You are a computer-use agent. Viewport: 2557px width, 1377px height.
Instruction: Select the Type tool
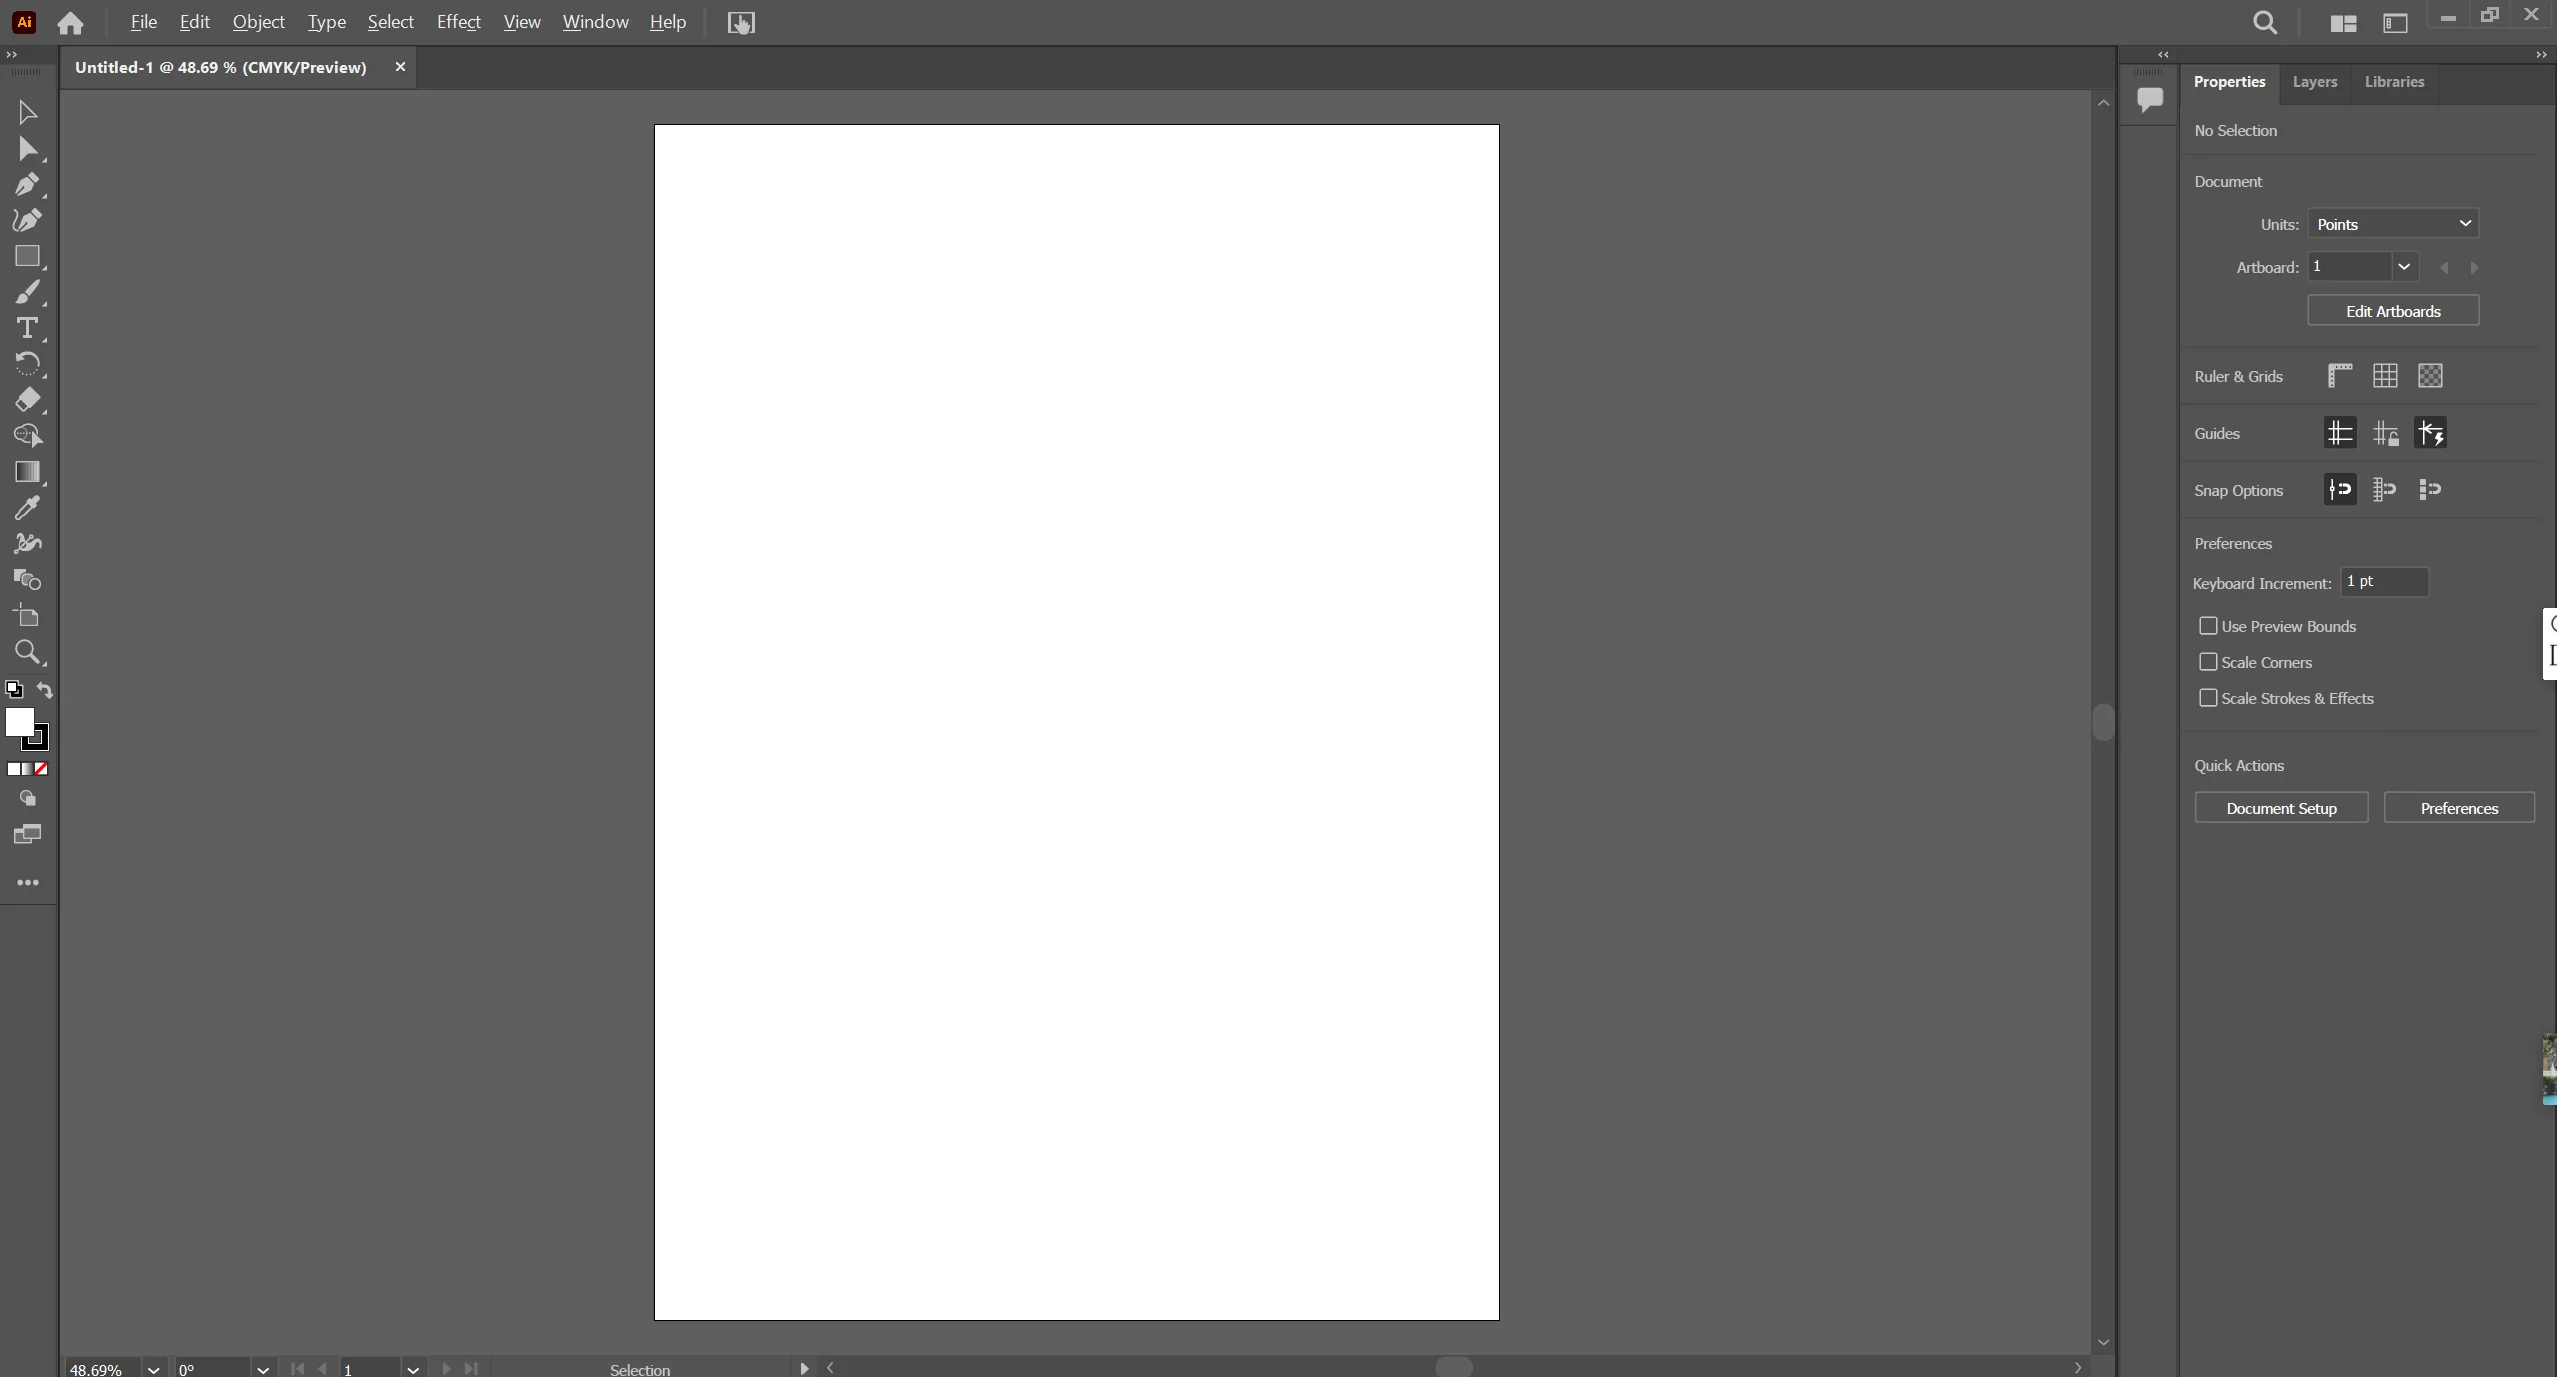29,327
